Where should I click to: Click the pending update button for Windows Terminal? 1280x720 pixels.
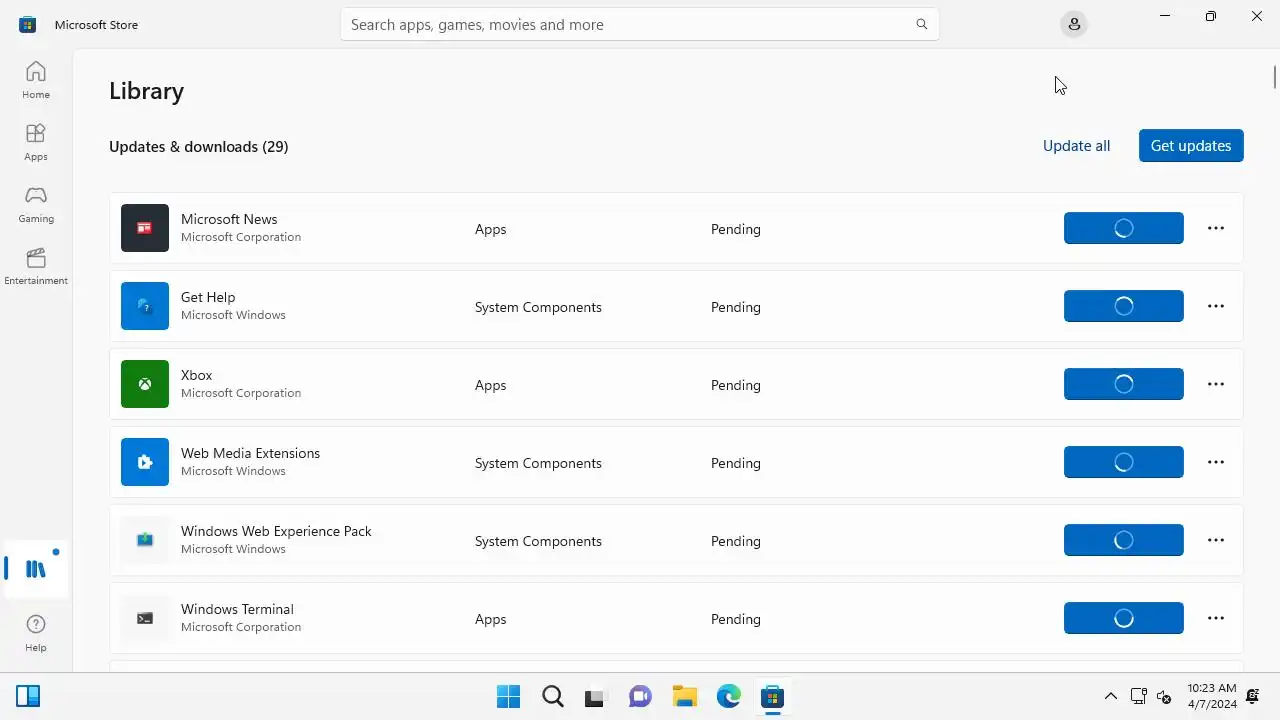(1124, 618)
